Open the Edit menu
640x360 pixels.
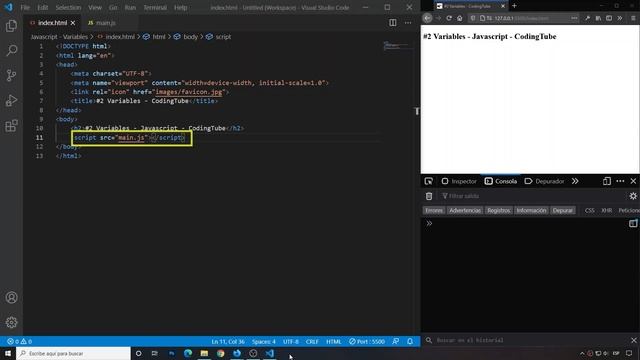(x=42, y=7)
